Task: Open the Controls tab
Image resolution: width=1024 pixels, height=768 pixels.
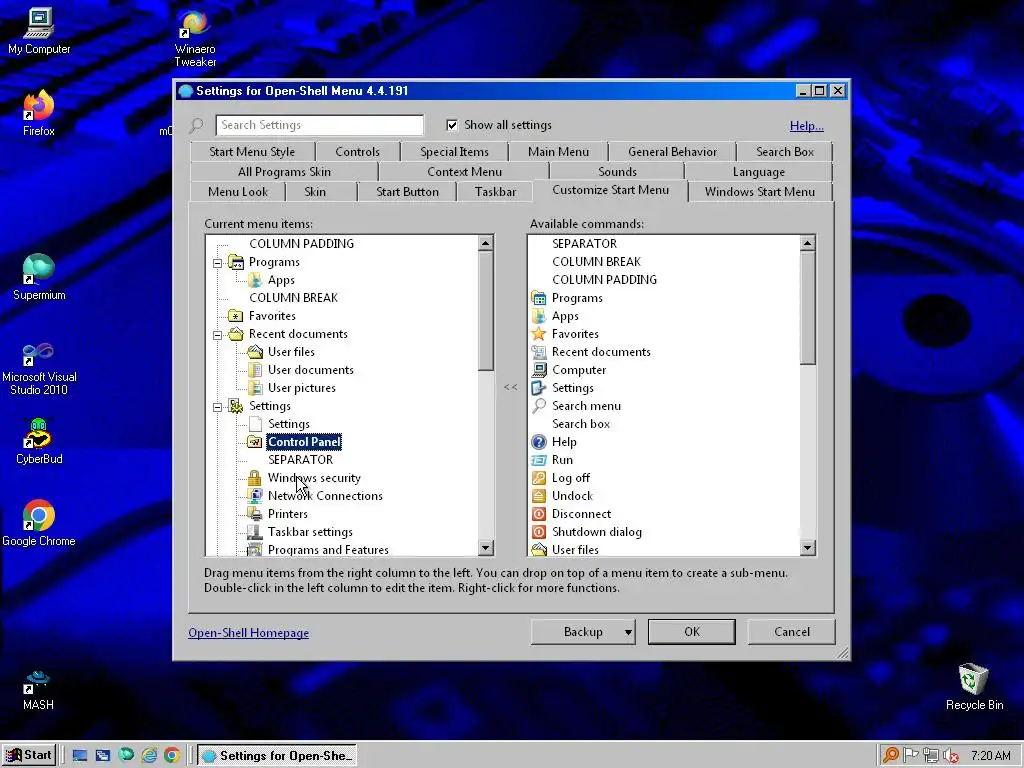Action: coord(357,152)
